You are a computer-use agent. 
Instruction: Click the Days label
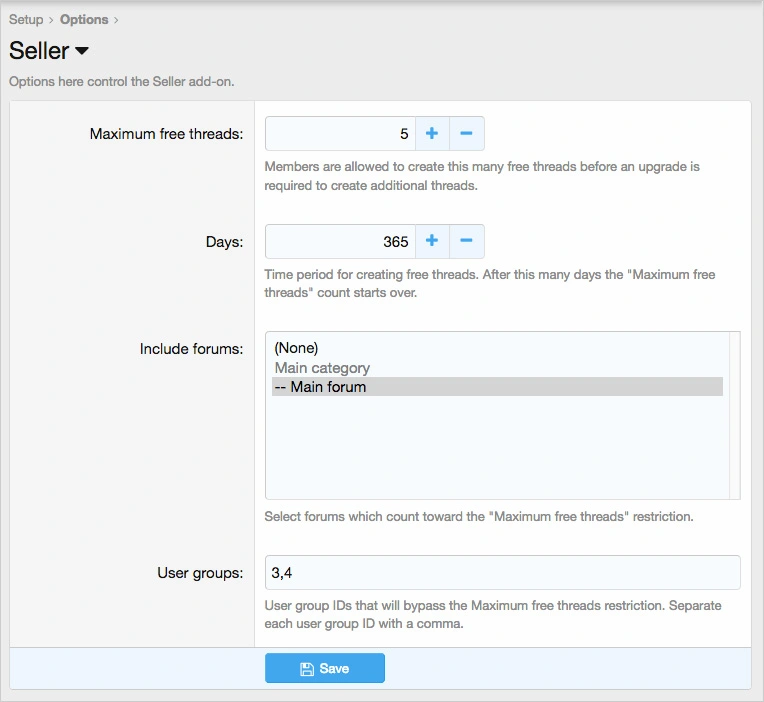coord(226,242)
